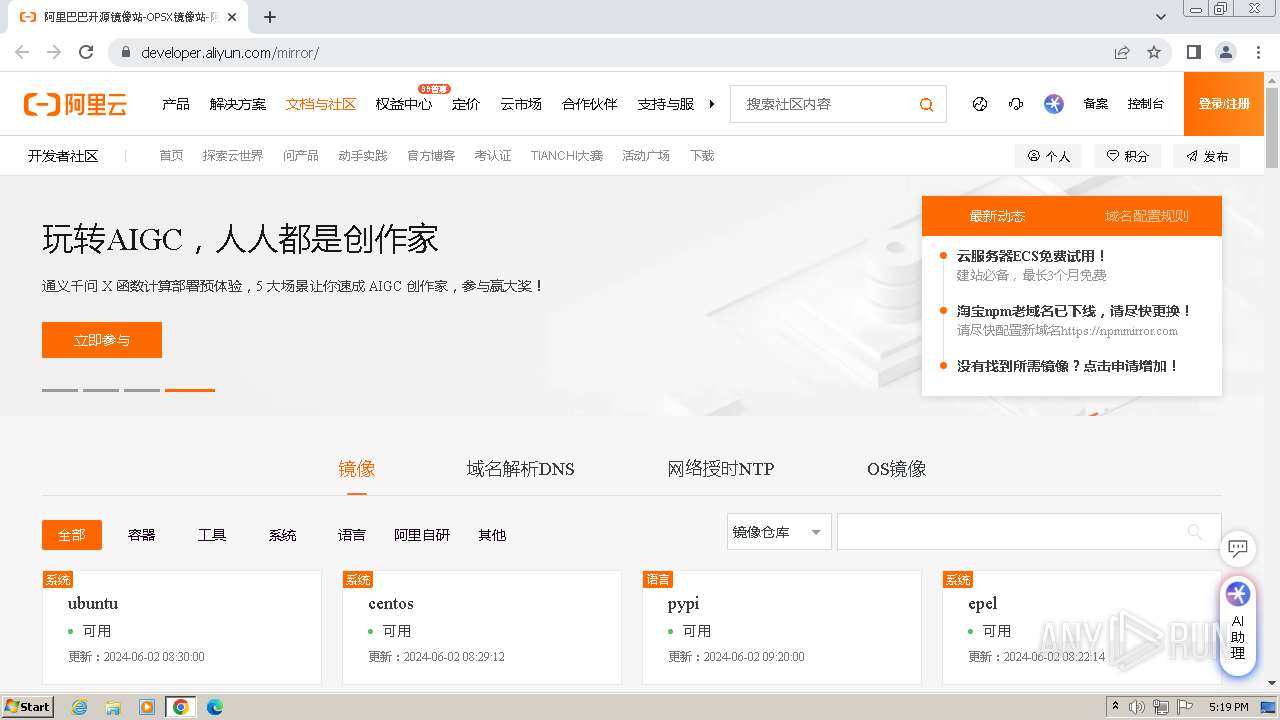The image size is (1280, 720).
Task: Open Windows Media Player from taskbar
Action: [x=147, y=707]
